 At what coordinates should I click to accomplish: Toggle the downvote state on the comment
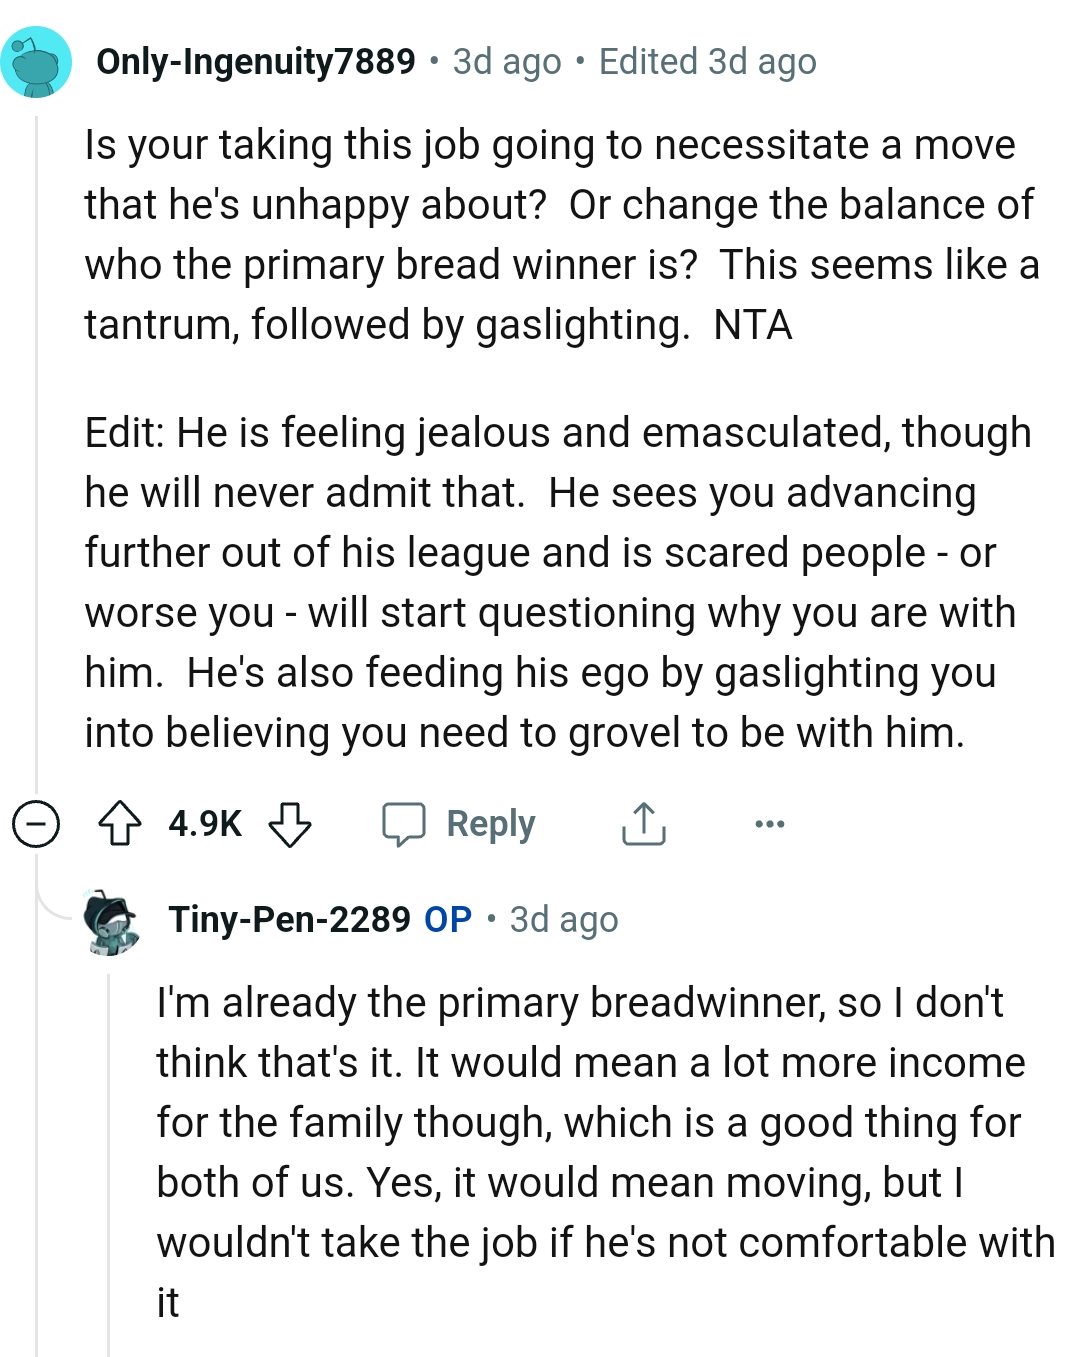tap(290, 824)
